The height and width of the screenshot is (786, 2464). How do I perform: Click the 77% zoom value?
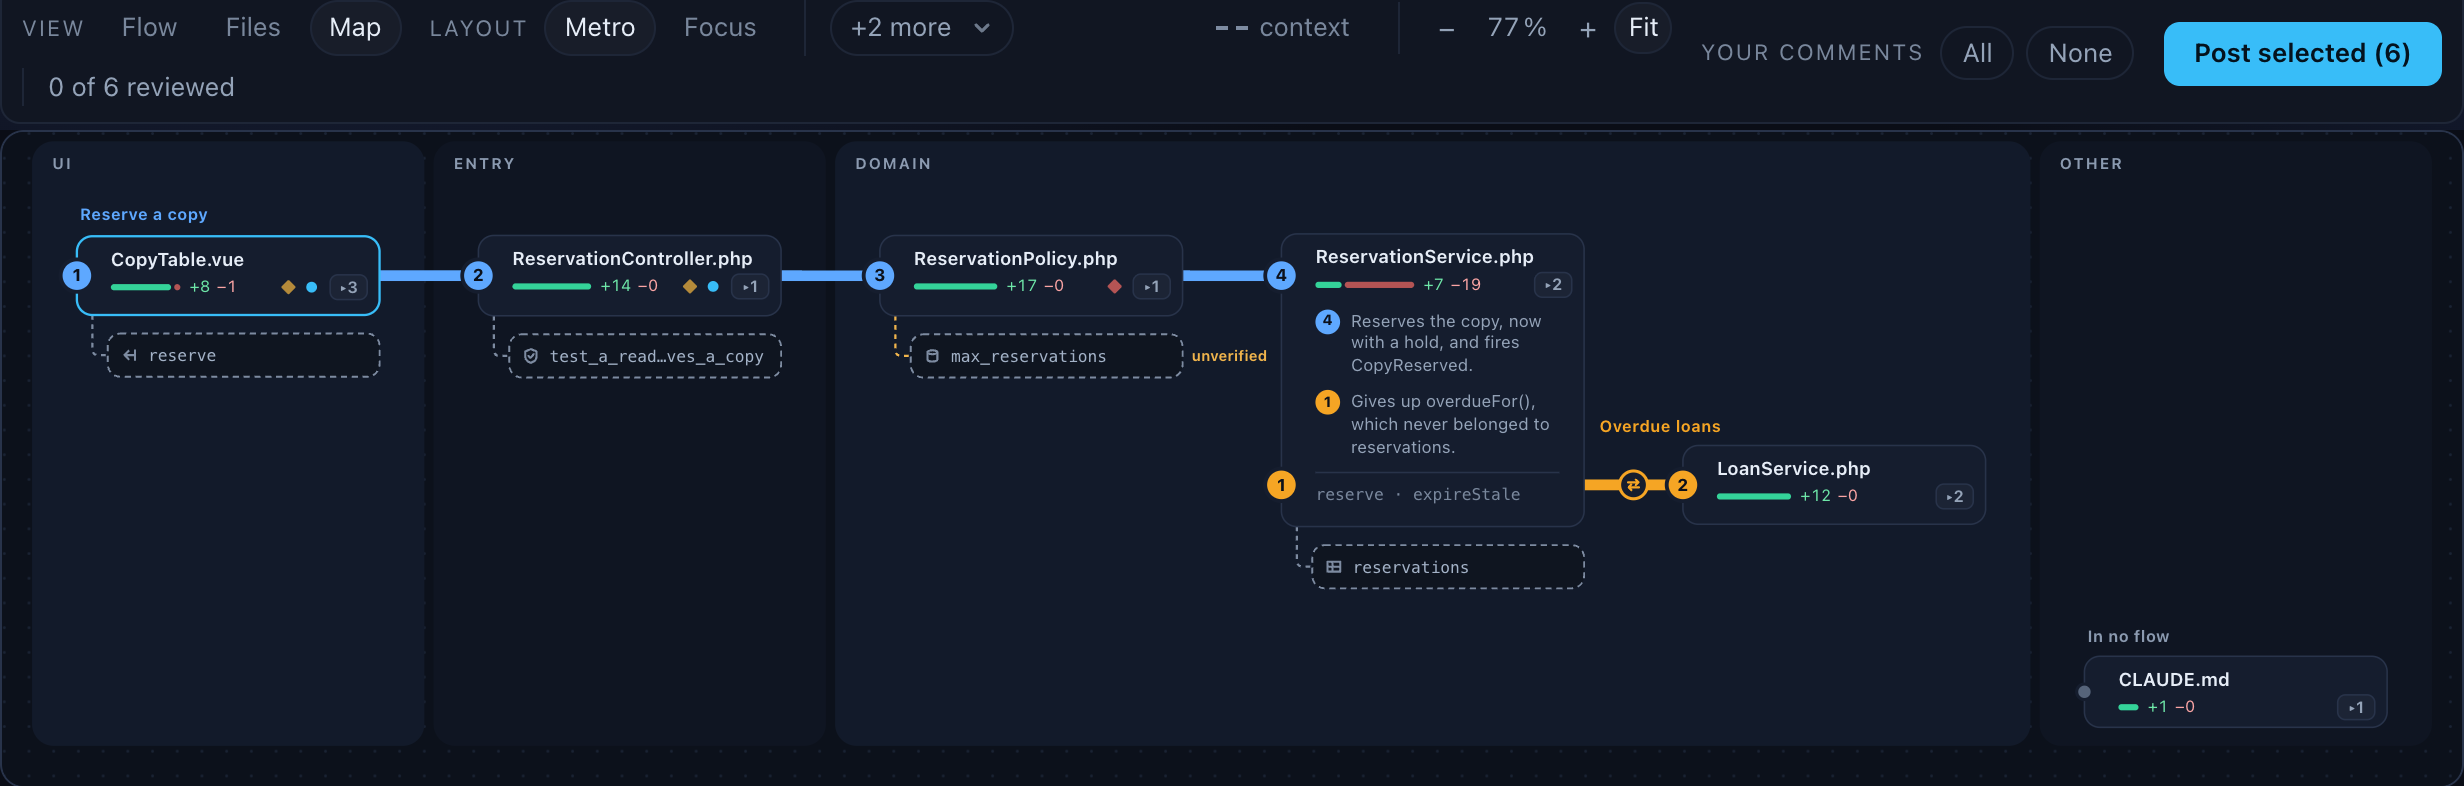[x=1517, y=28]
